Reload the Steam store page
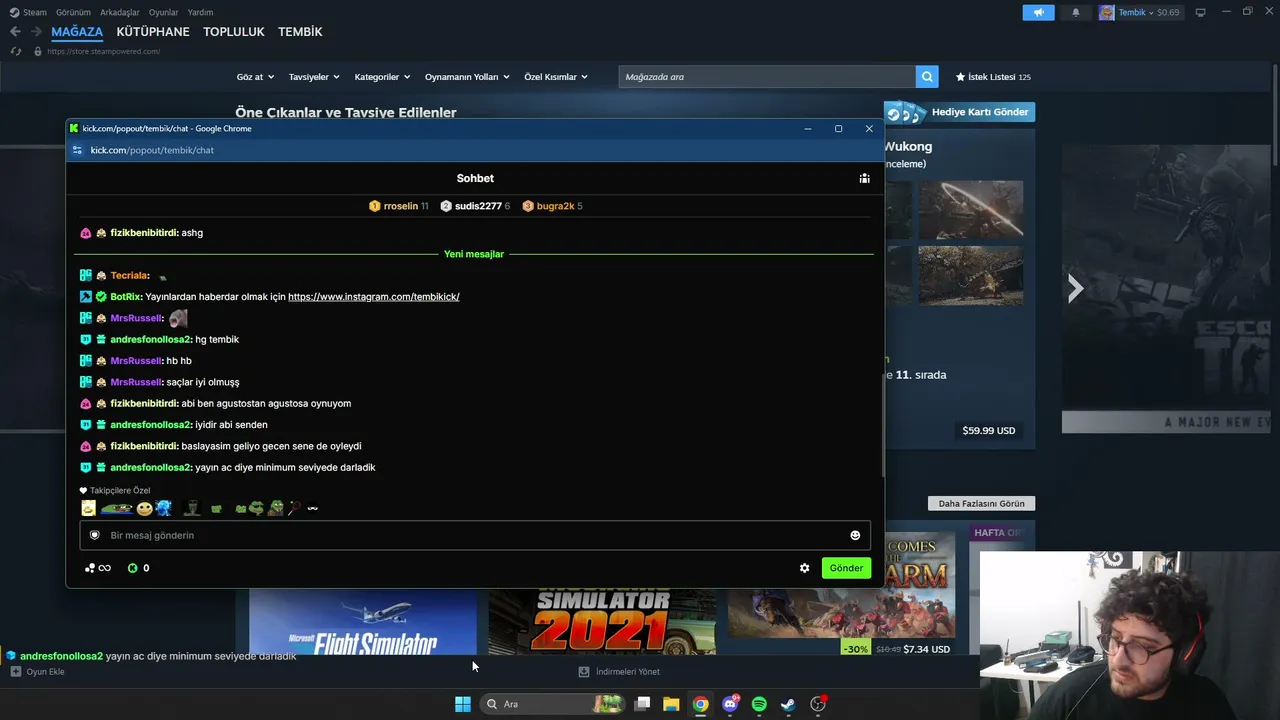1280x720 pixels. (x=15, y=51)
